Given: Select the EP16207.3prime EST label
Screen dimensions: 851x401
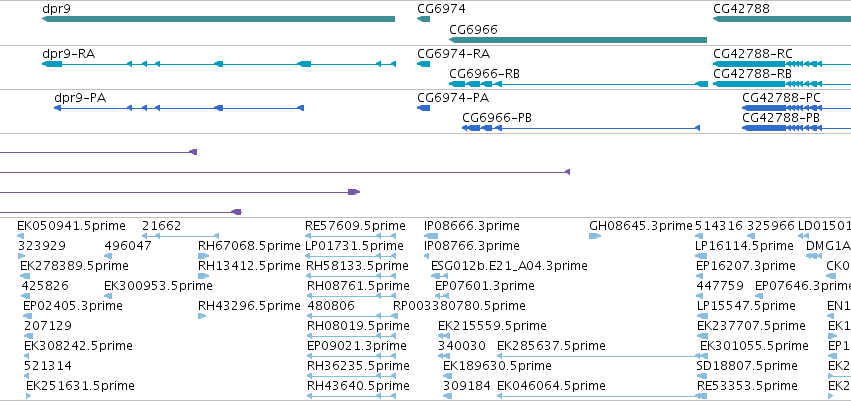Looking at the screenshot, I should 746,266.
